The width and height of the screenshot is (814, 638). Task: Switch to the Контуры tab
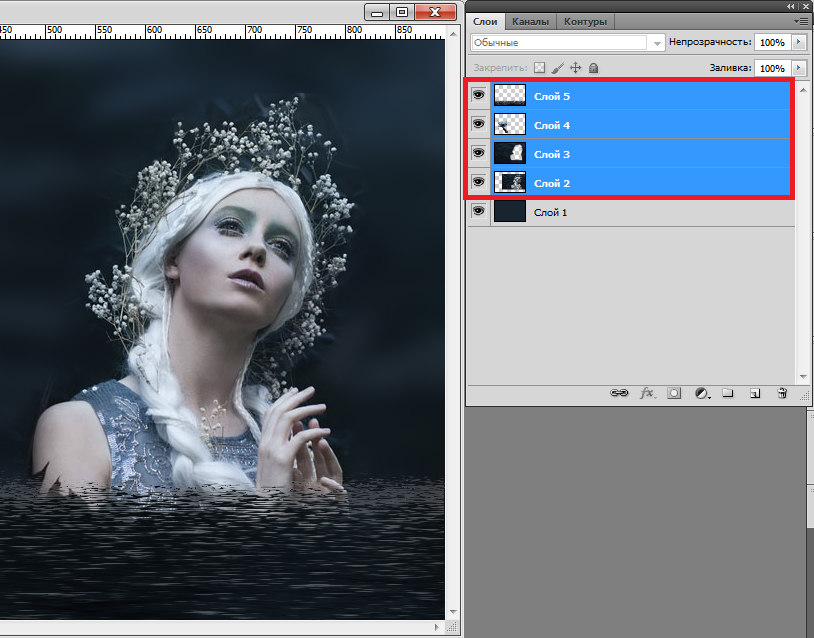coord(585,21)
